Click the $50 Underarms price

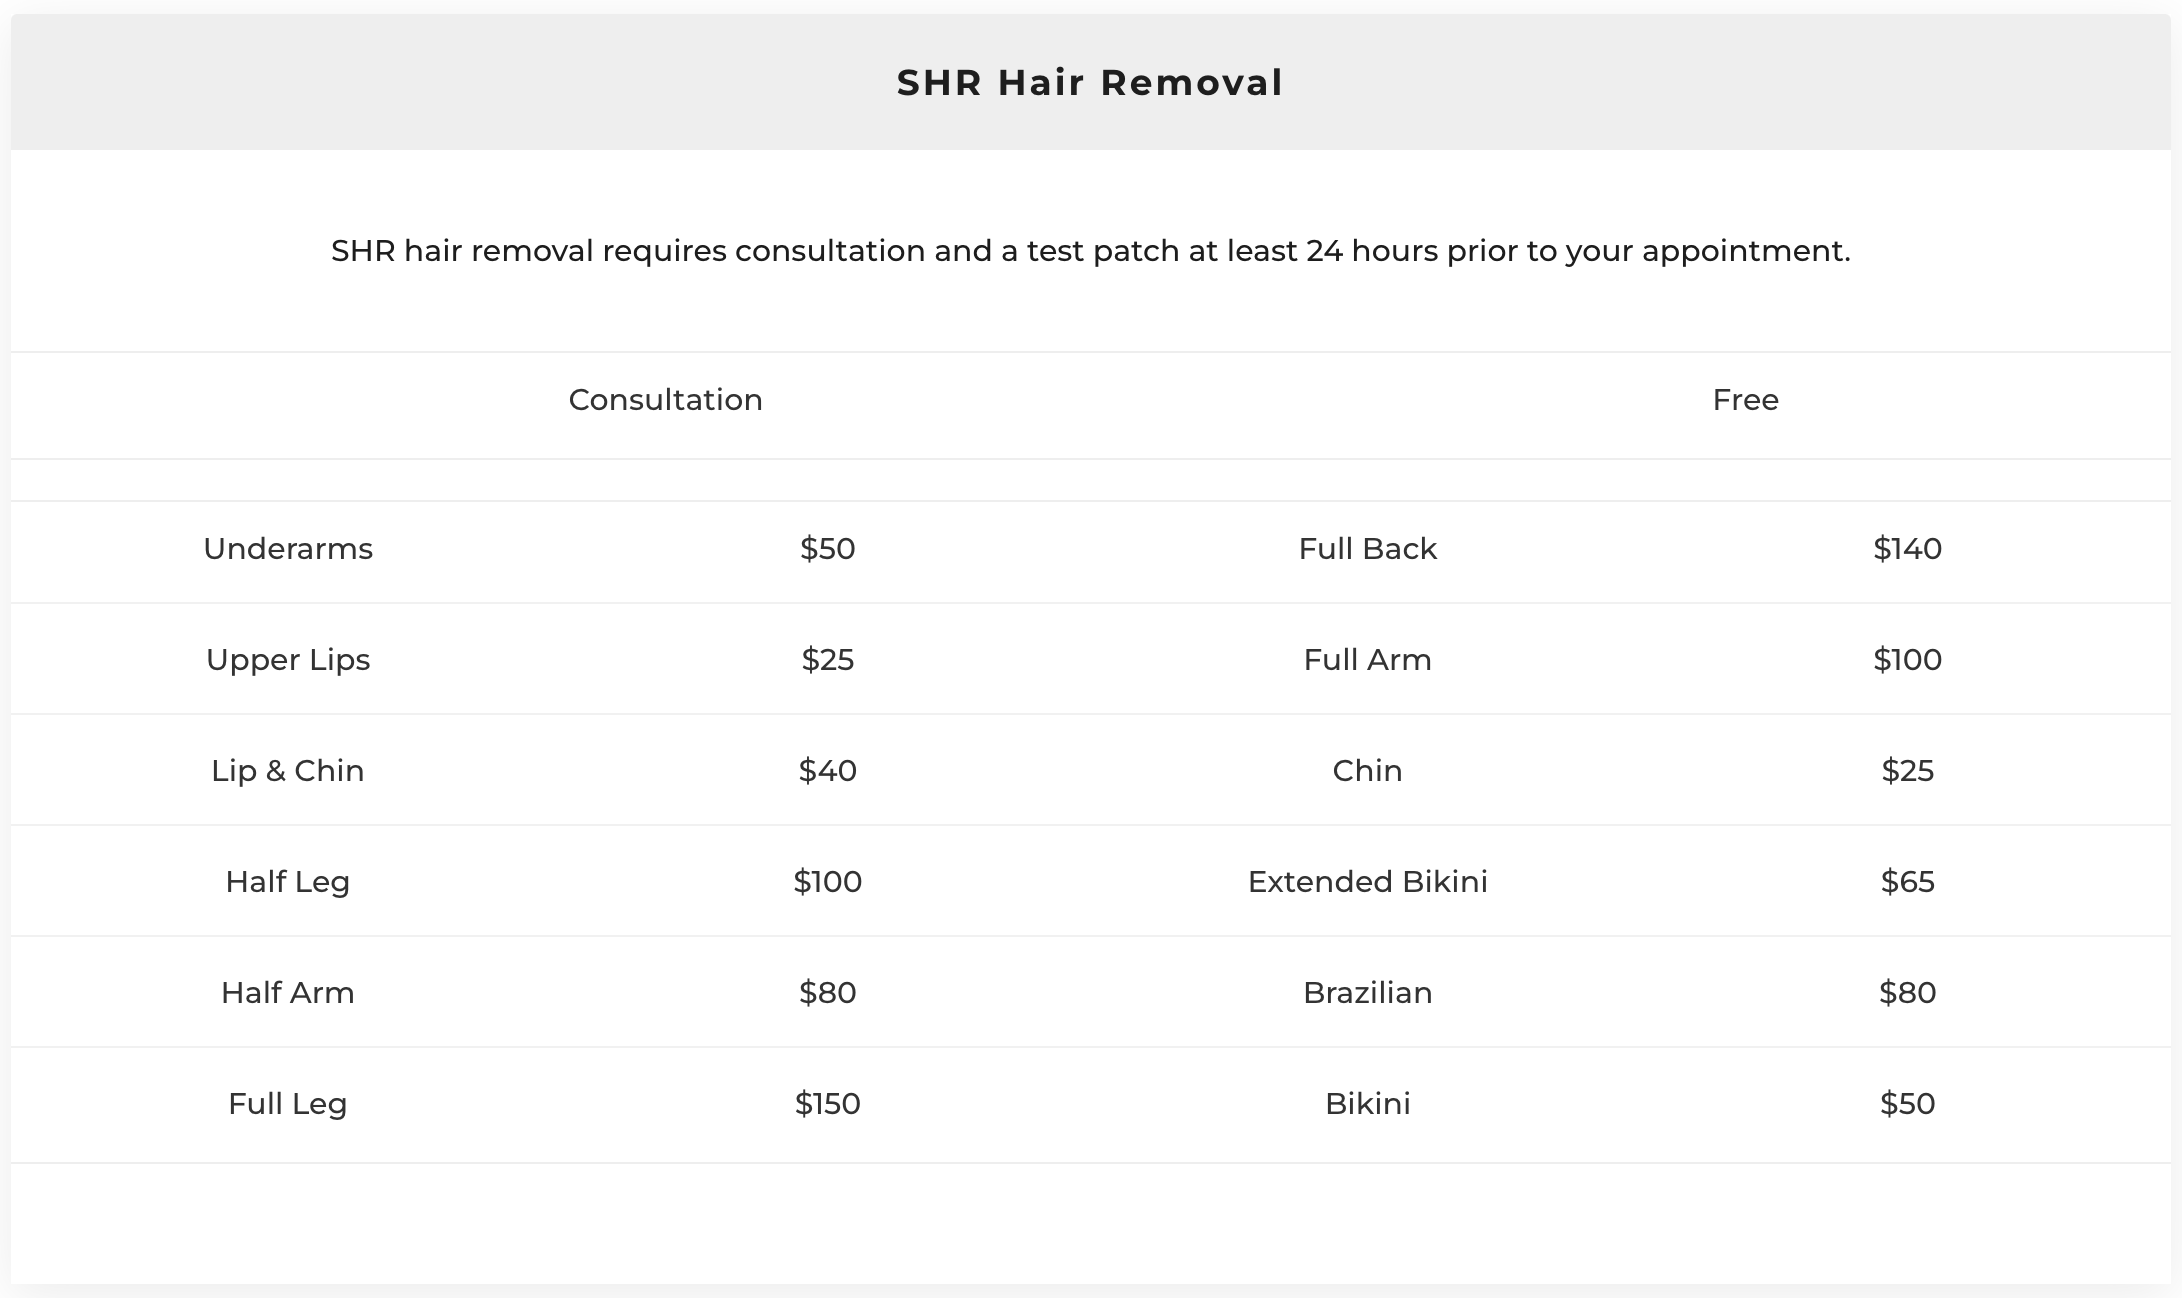pos(827,549)
